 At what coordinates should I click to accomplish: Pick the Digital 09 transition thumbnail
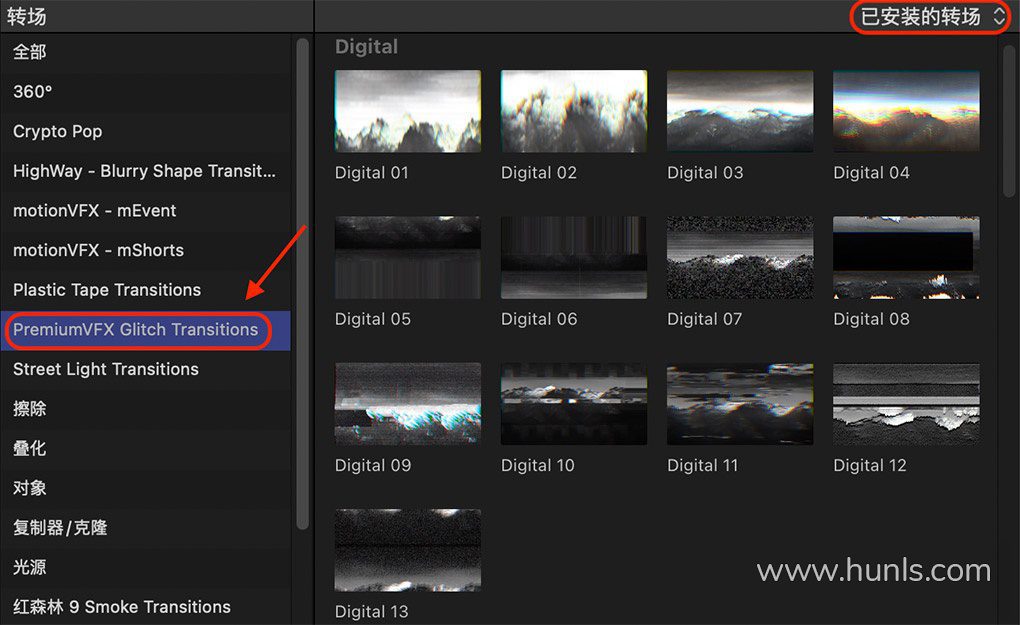(408, 404)
